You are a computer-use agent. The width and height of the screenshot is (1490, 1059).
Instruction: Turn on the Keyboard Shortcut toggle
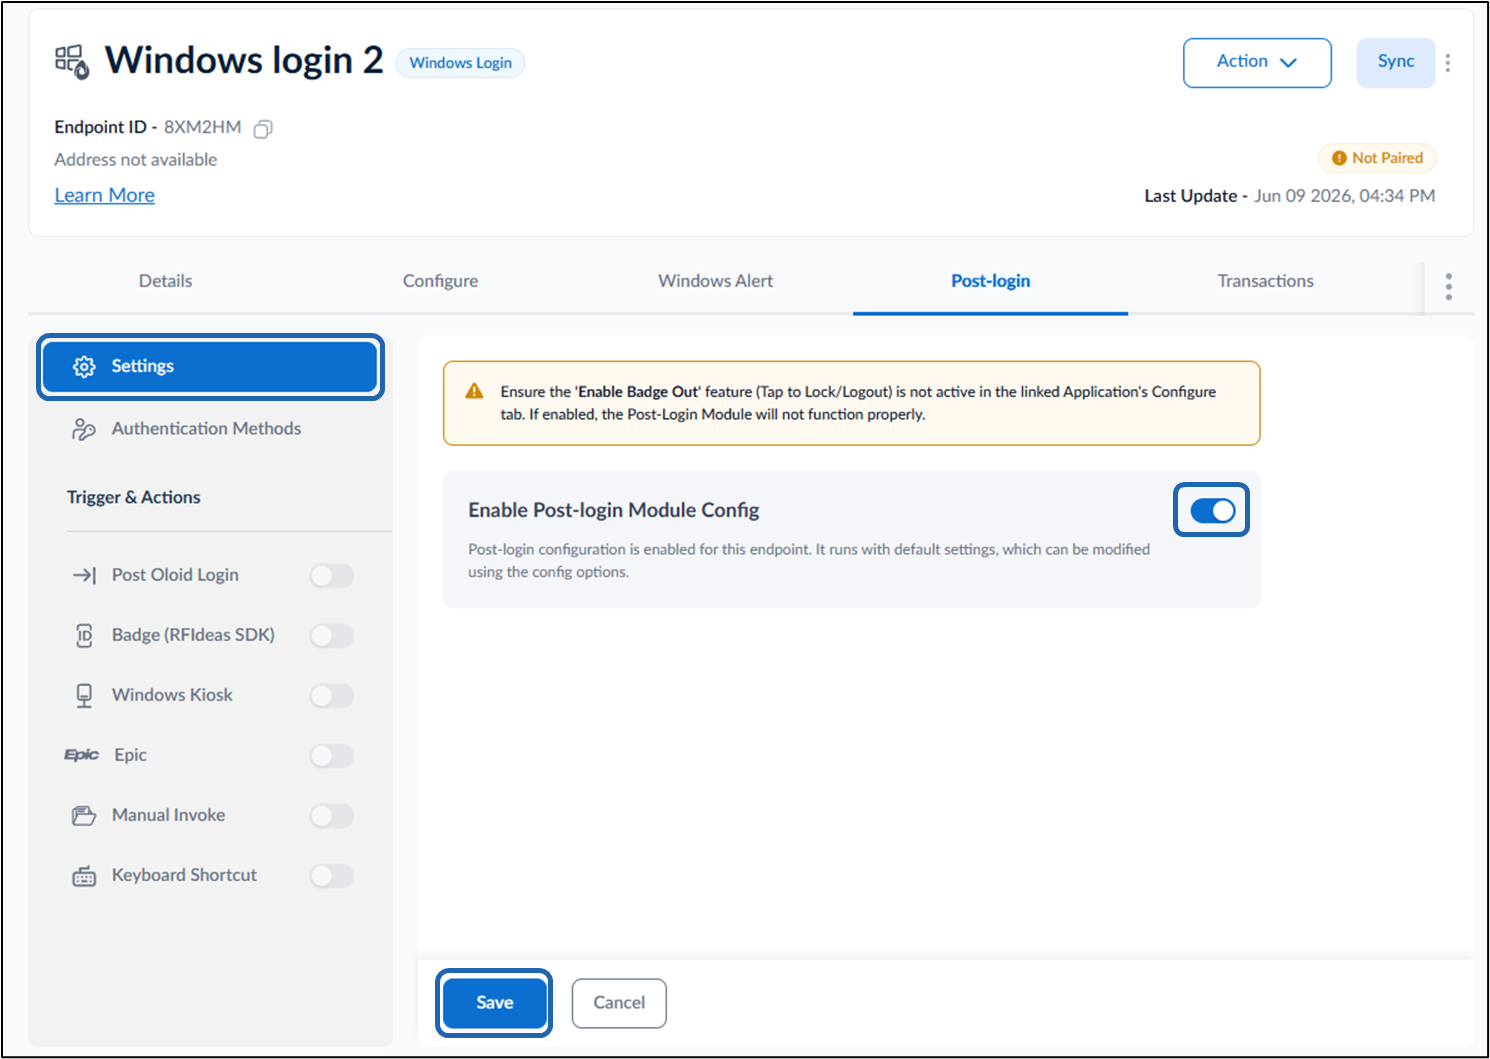coord(331,876)
